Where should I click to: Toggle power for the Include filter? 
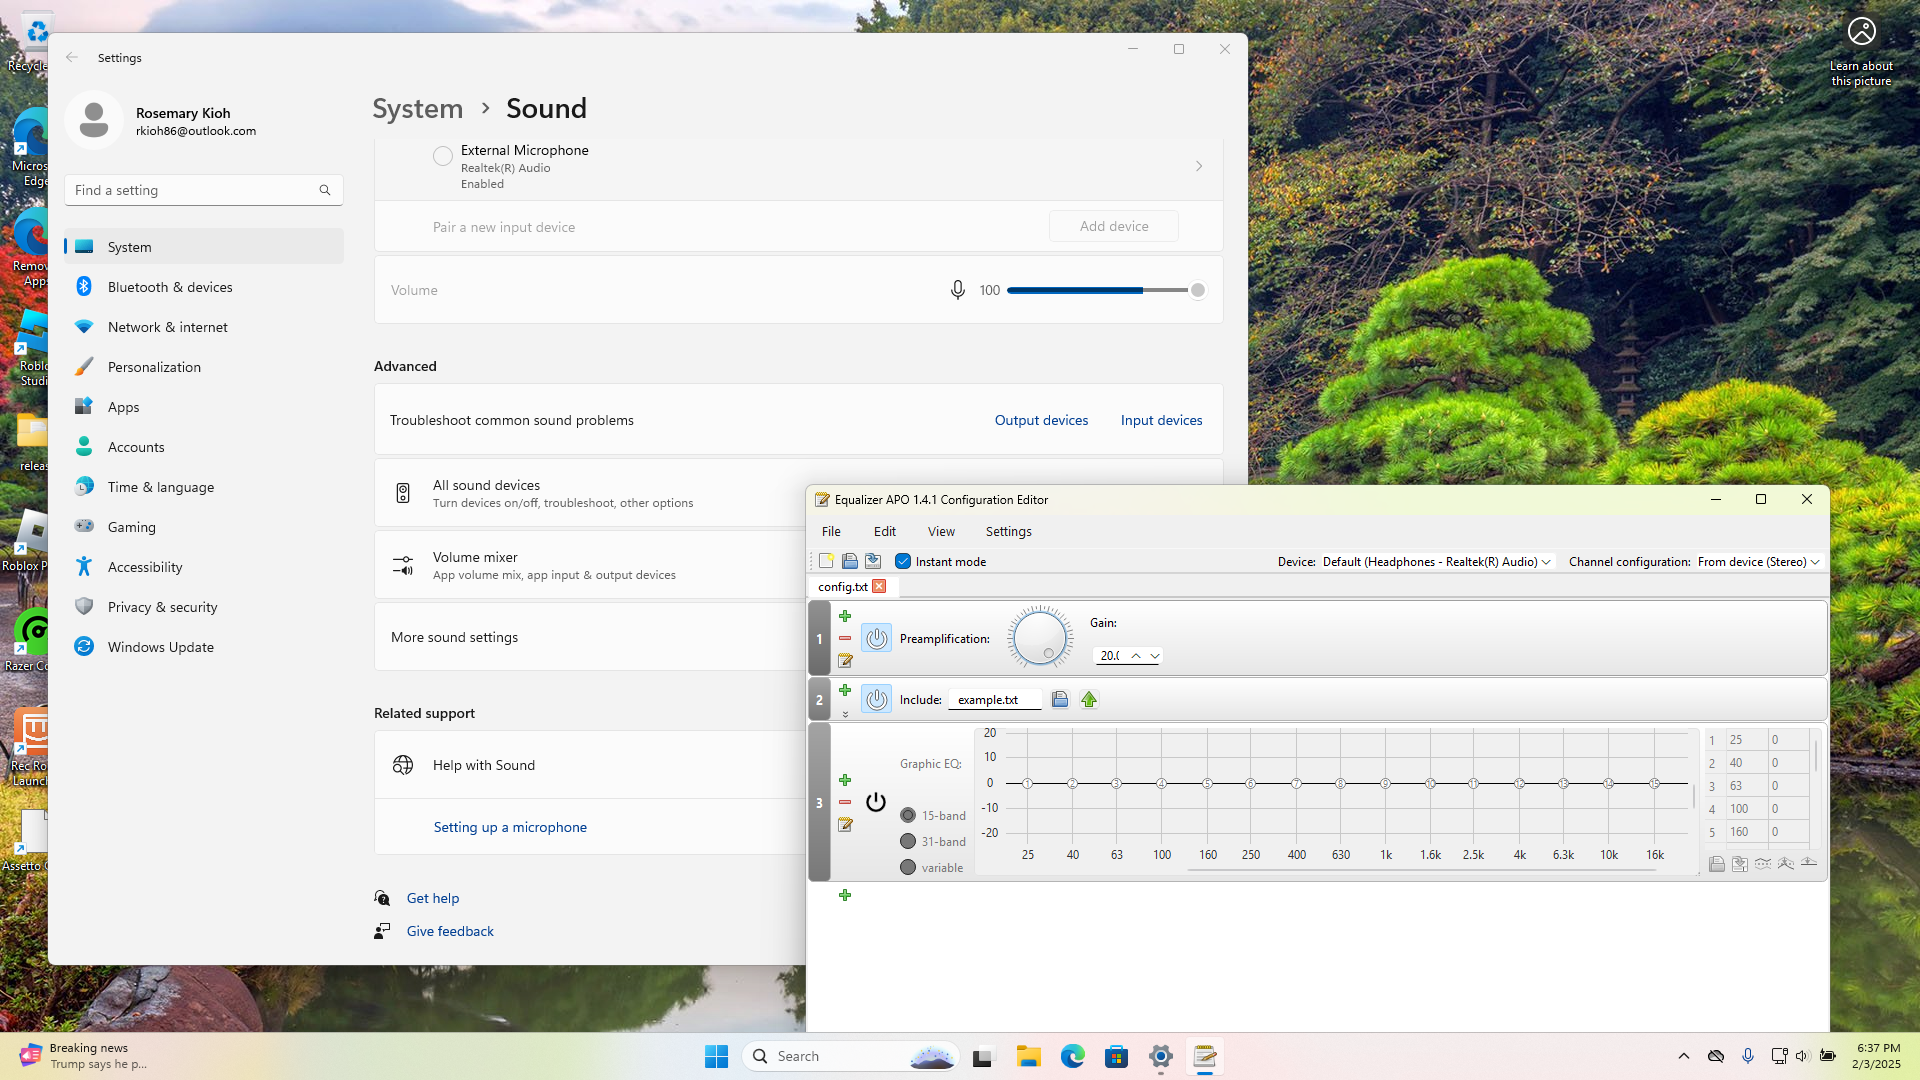(877, 699)
